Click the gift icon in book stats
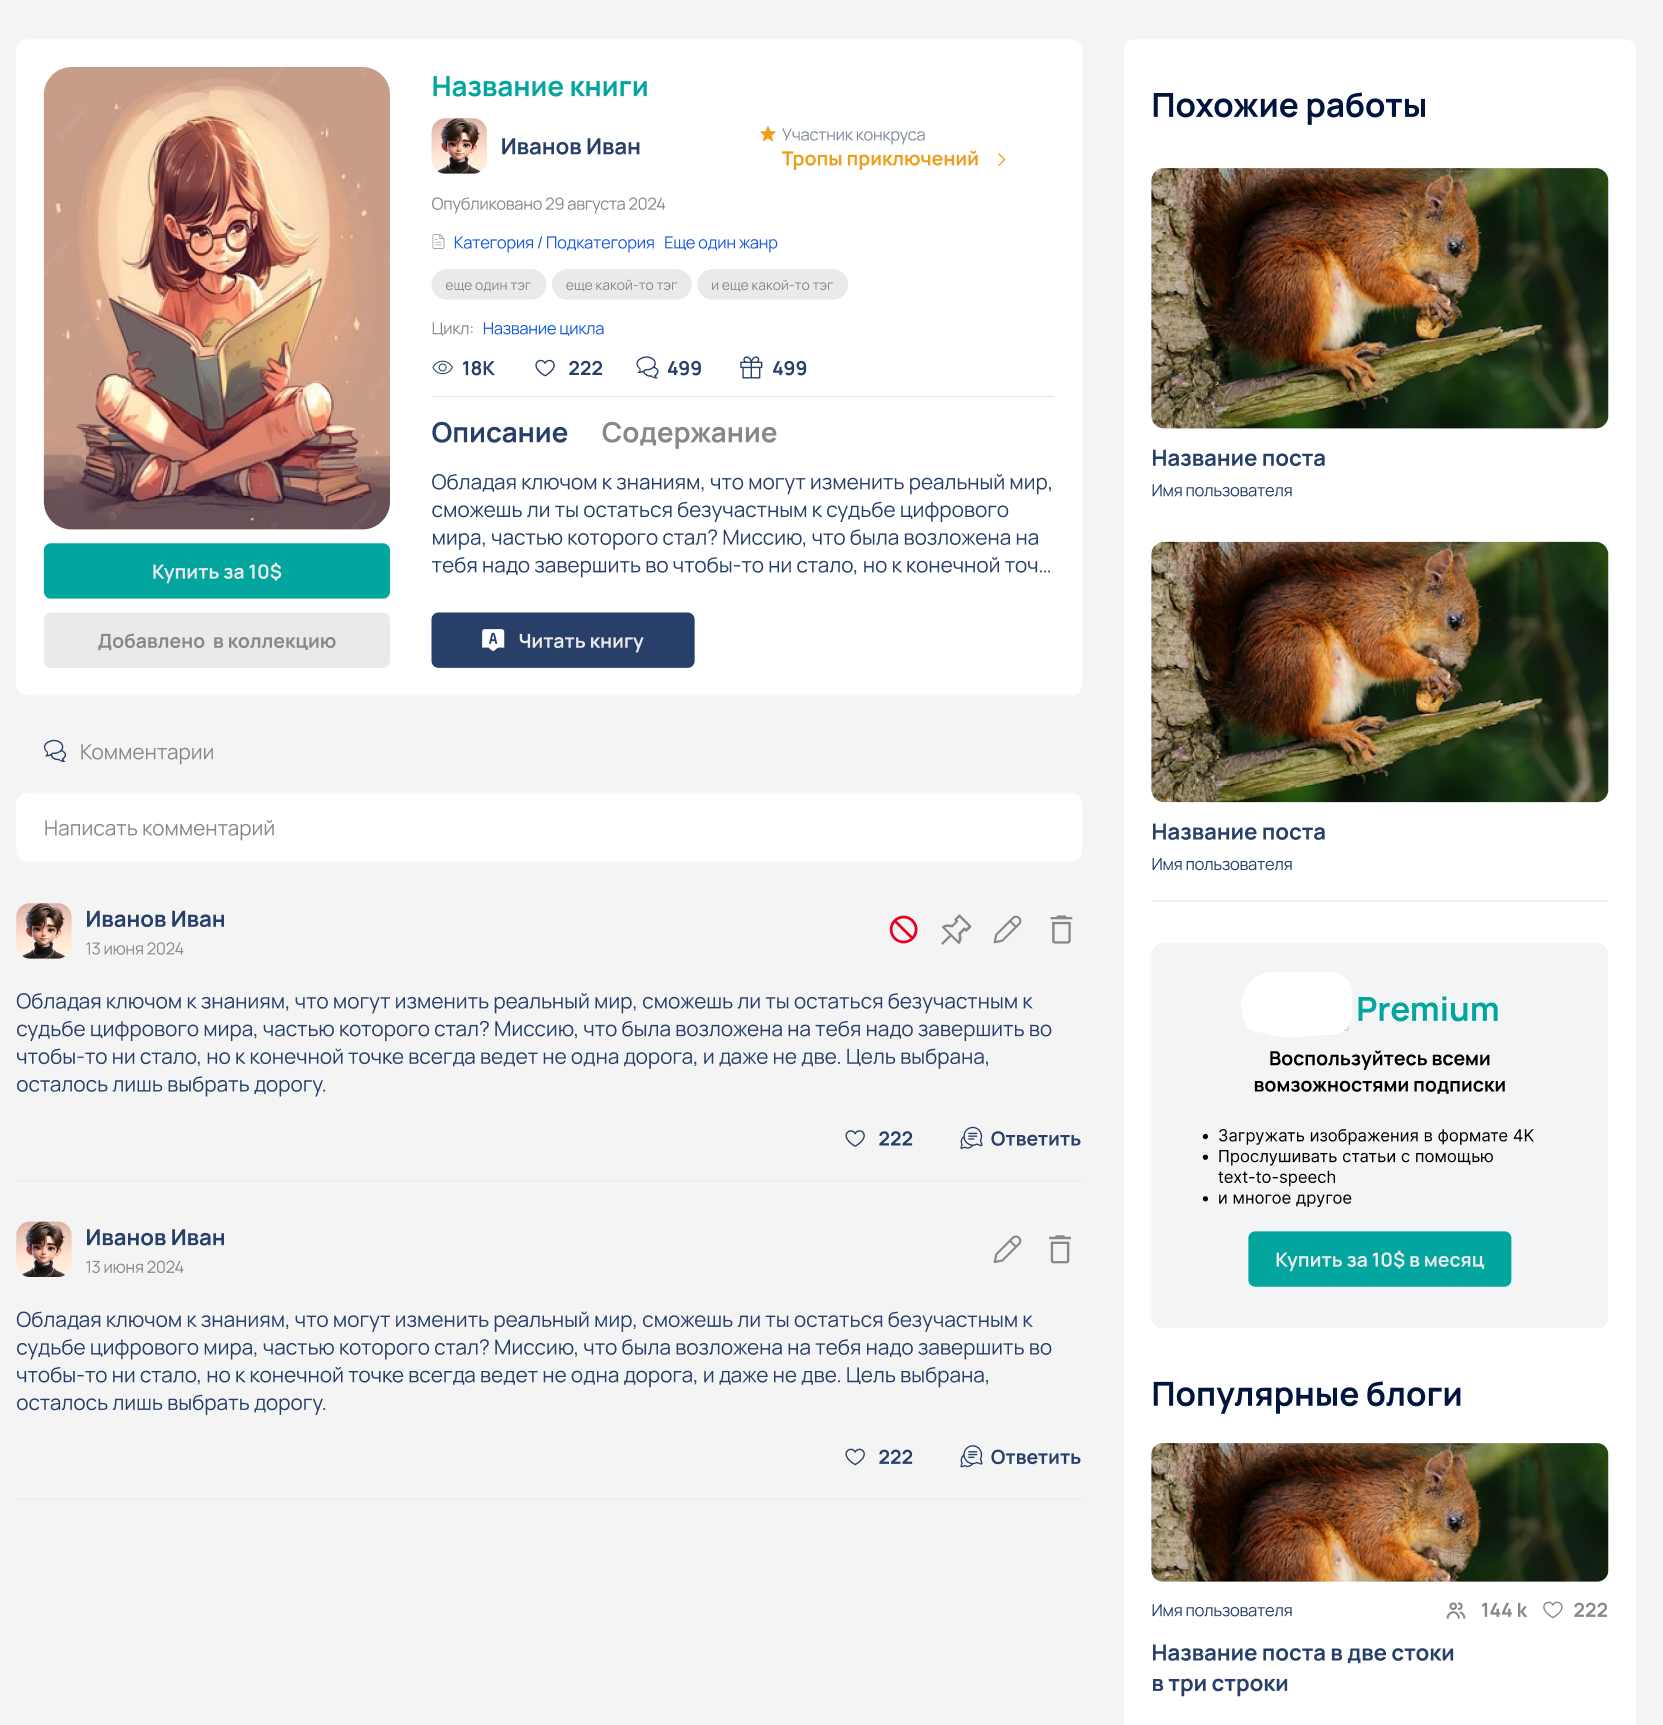 coord(751,368)
